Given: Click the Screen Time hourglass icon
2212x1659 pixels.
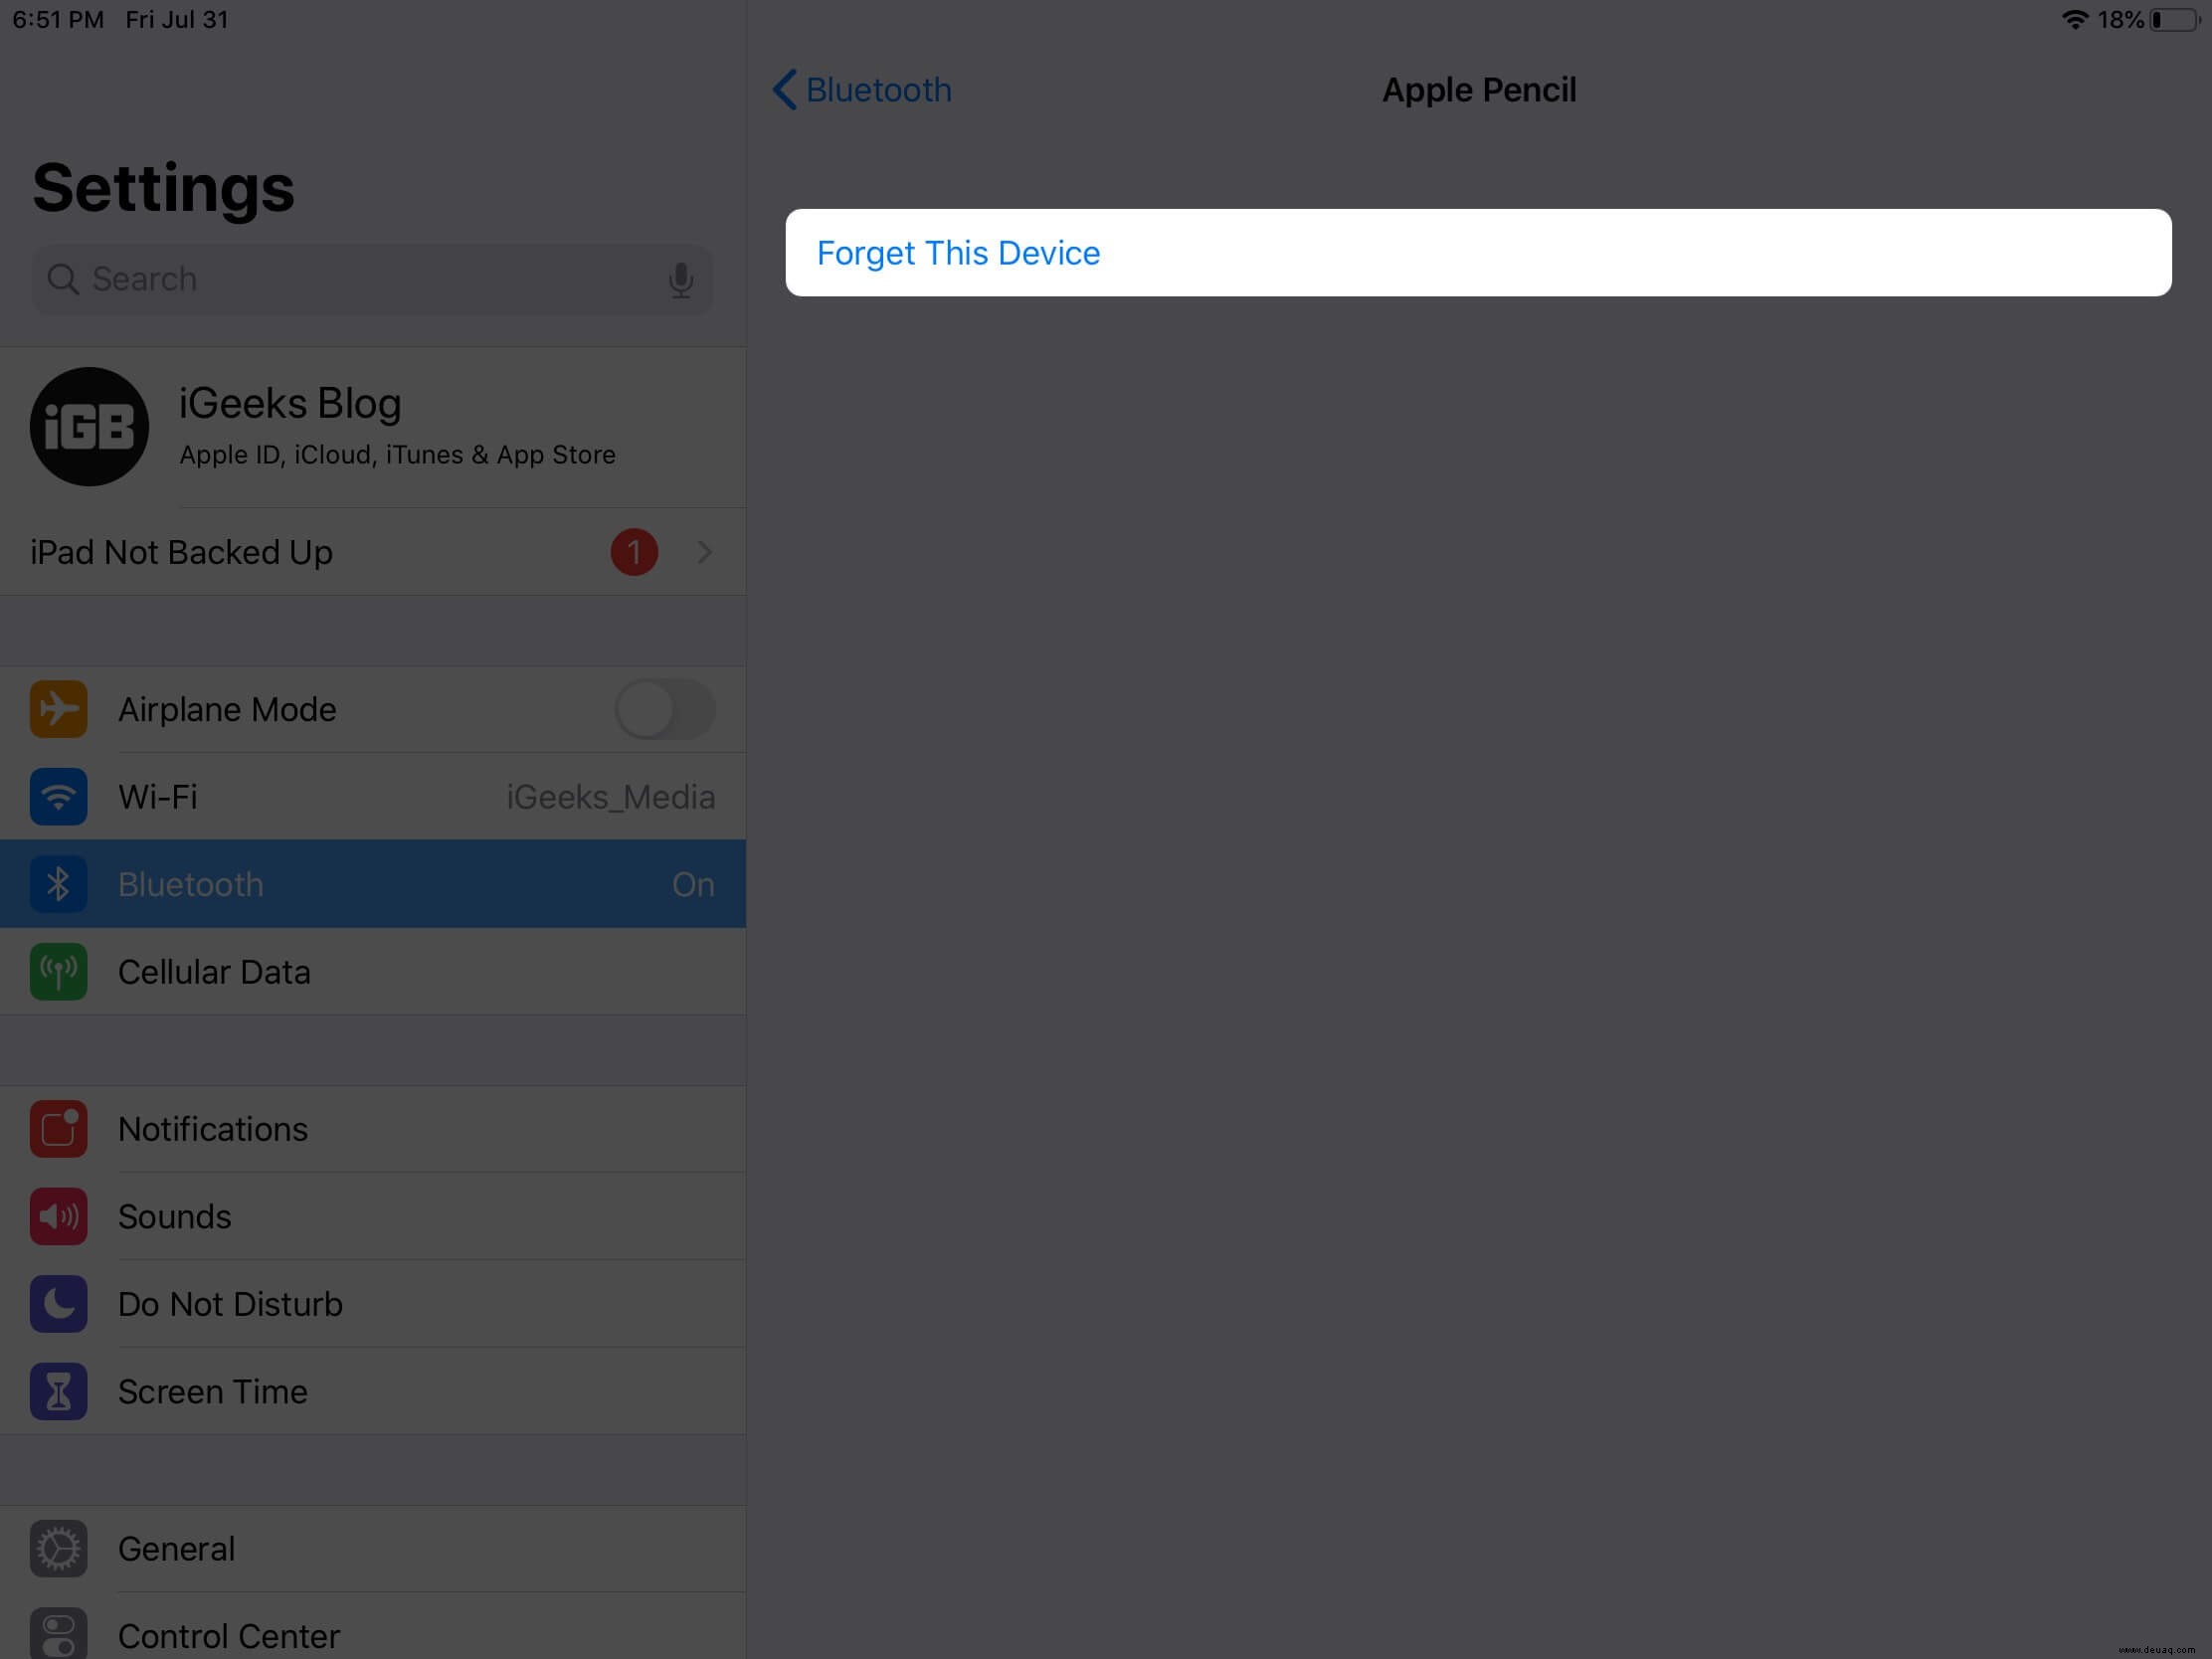Looking at the screenshot, I should [59, 1392].
